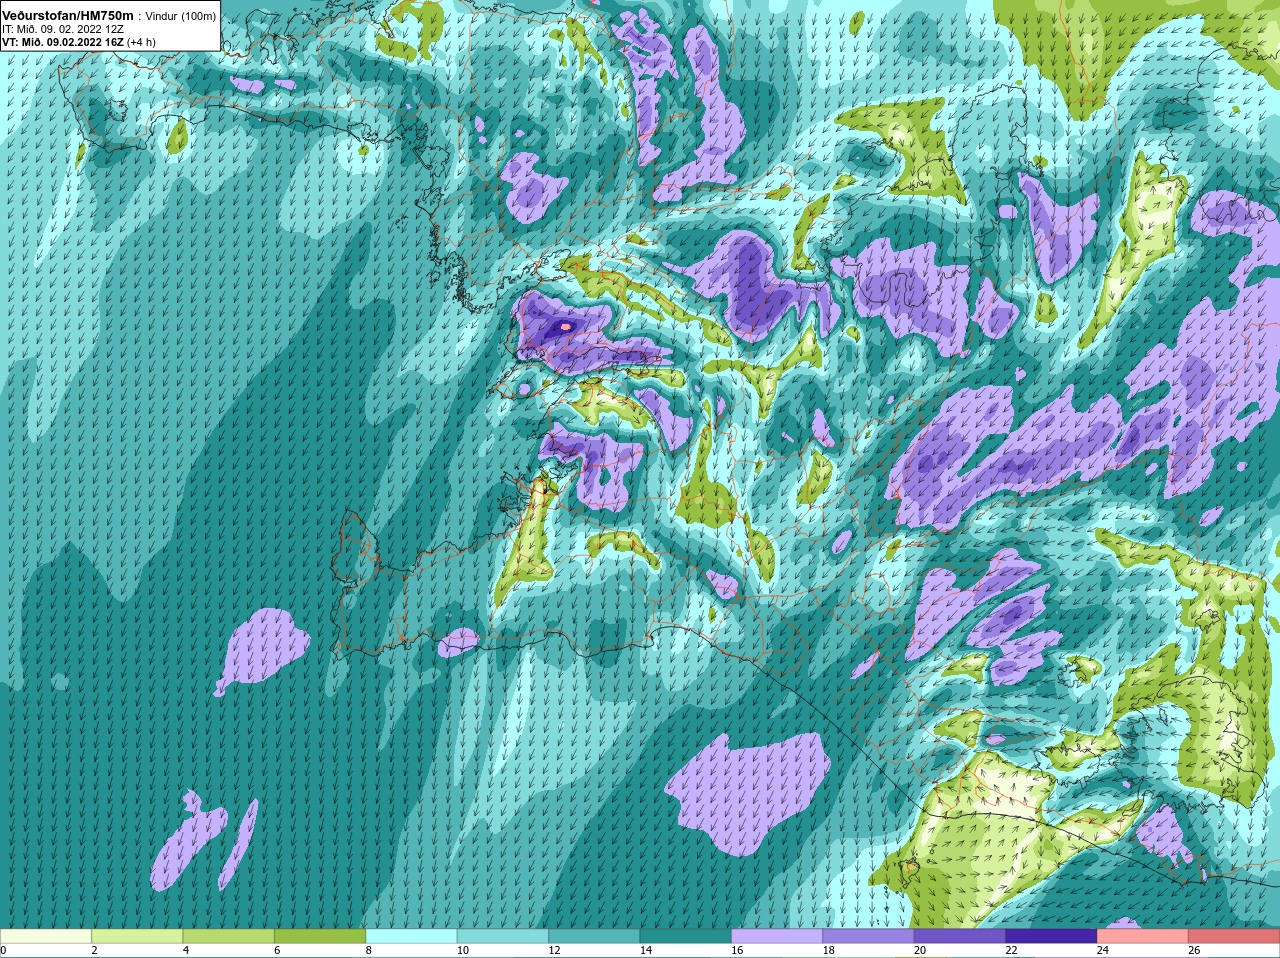The image size is (1280, 958).
Task: Click the legend scale value '18'
Action: point(829,951)
